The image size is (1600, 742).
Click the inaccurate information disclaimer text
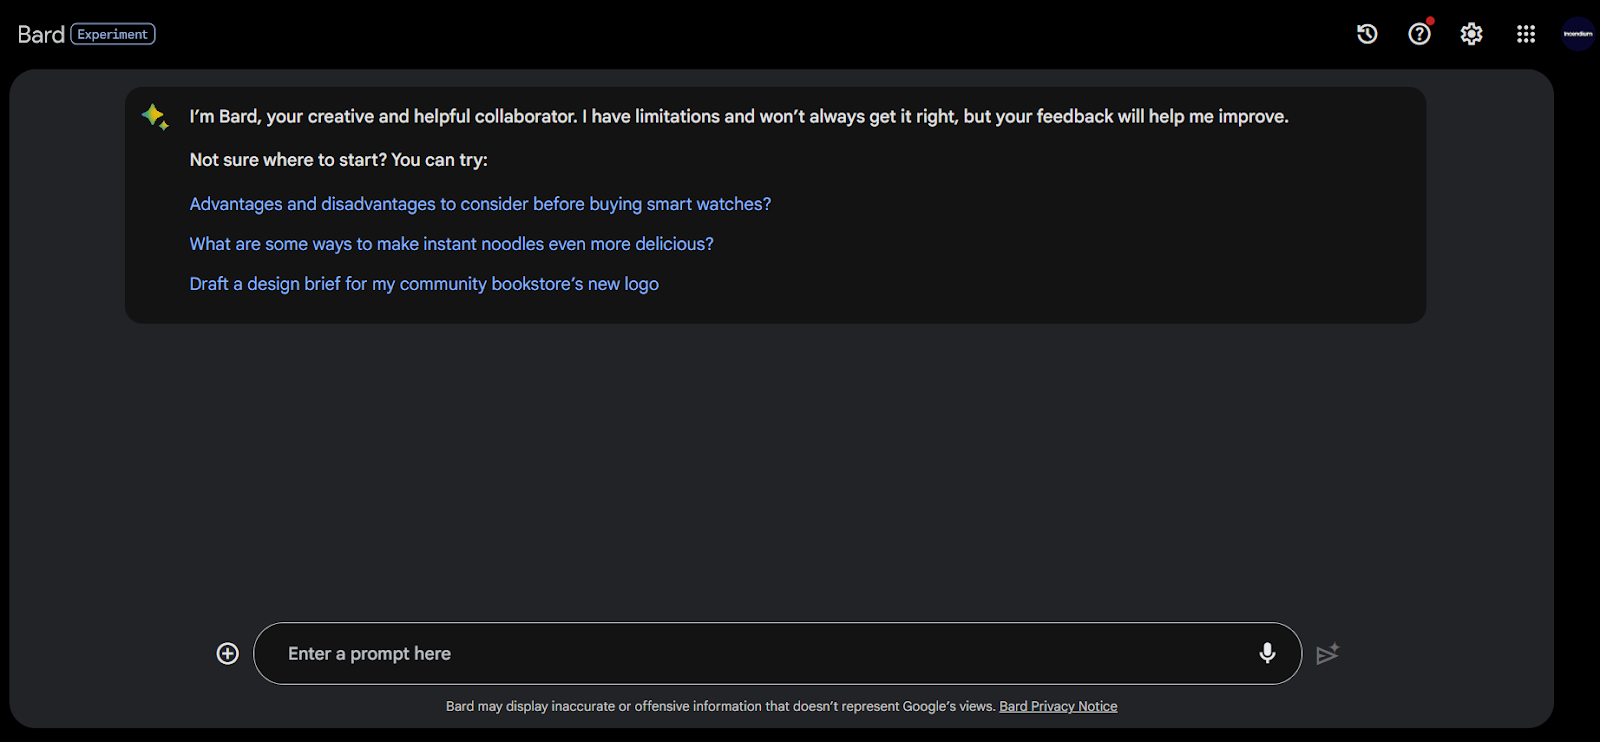[x=720, y=706]
